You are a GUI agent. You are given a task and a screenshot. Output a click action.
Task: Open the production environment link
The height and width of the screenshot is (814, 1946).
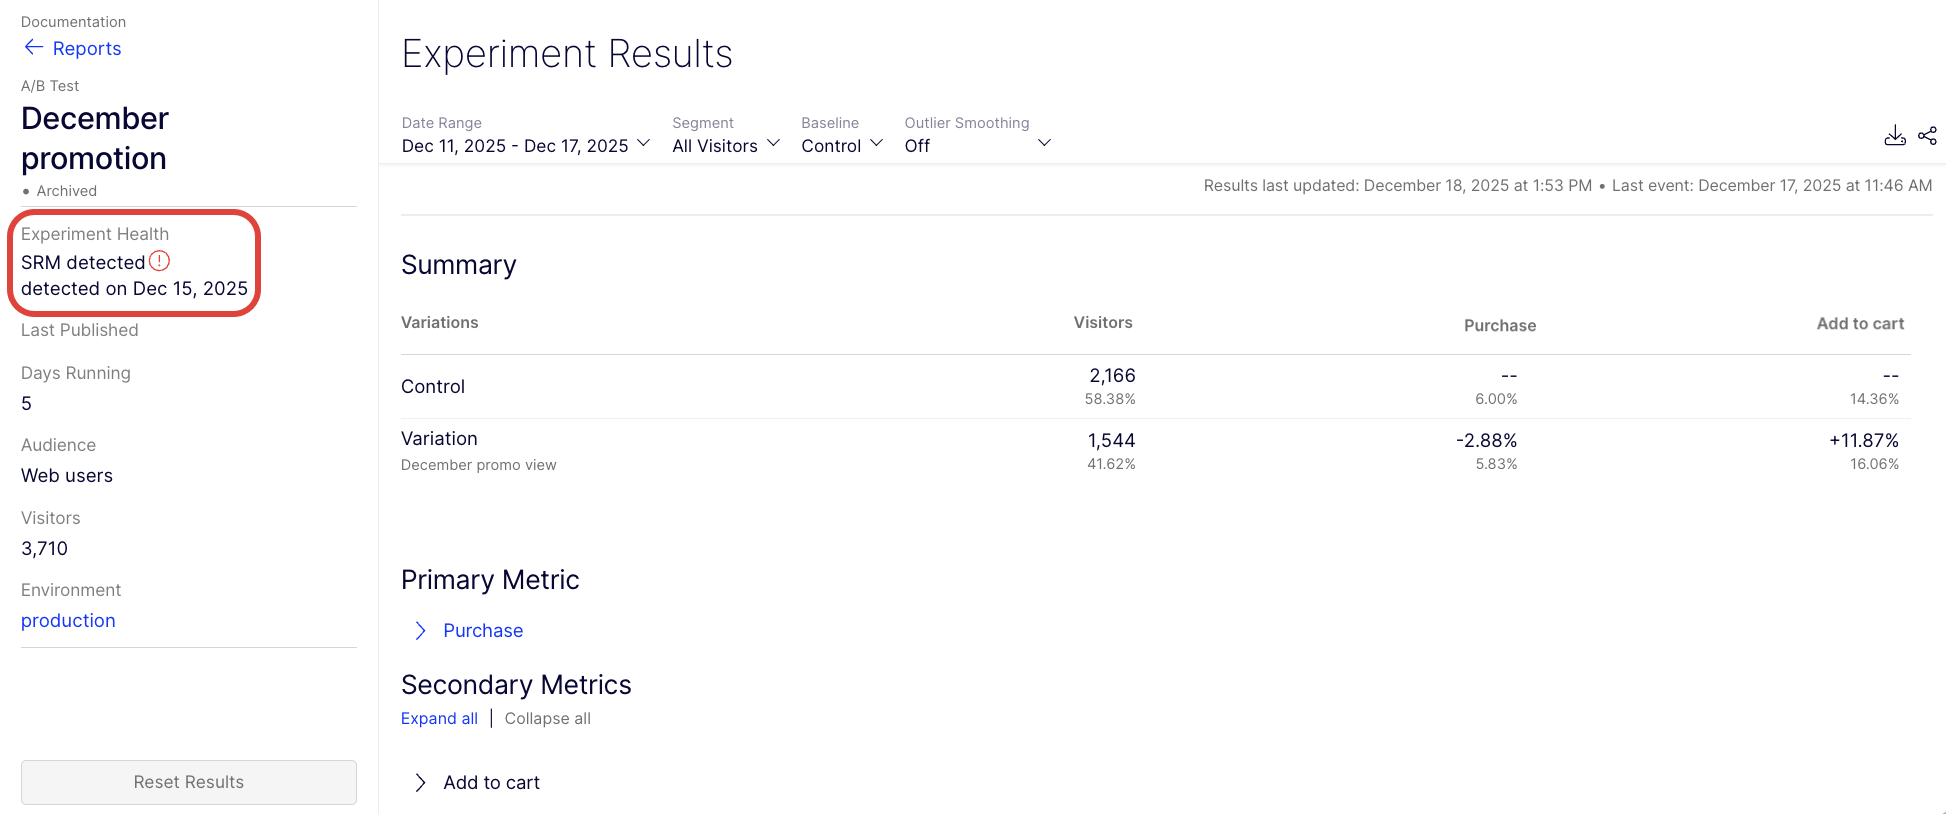[68, 621]
